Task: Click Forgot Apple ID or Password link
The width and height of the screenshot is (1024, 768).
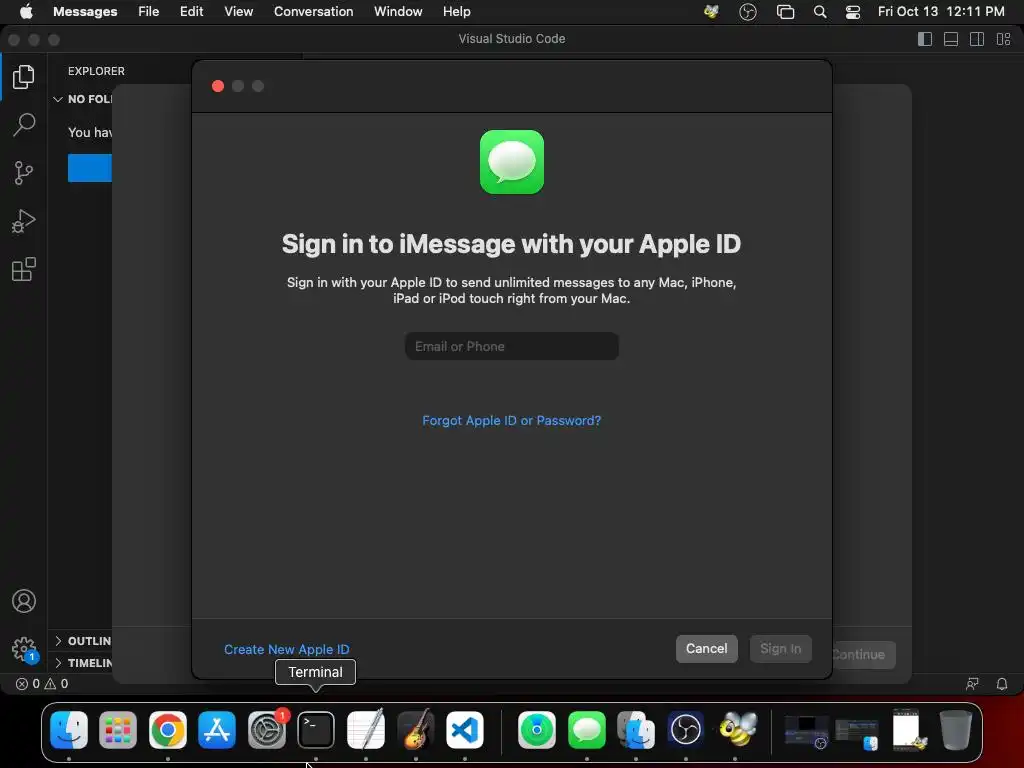Action: [x=511, y=421]
